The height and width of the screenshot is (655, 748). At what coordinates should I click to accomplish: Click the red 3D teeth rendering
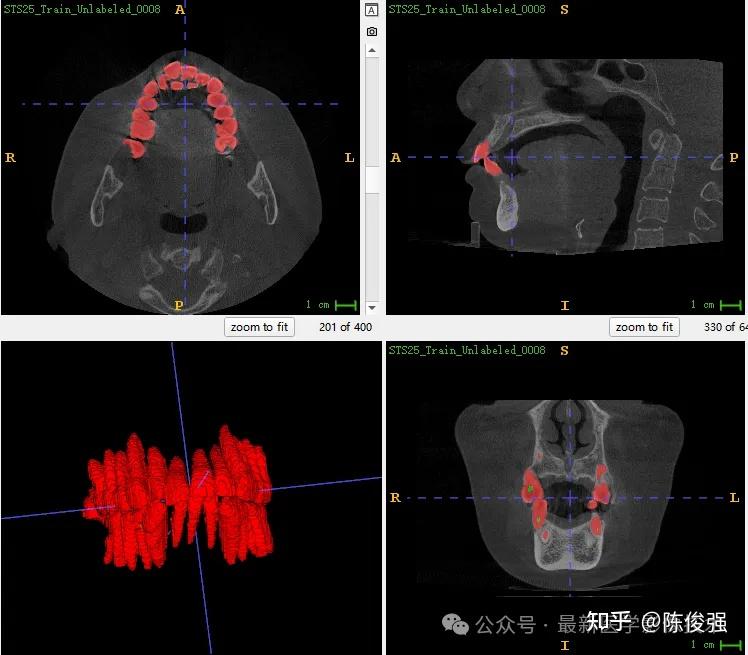(179, 496)
